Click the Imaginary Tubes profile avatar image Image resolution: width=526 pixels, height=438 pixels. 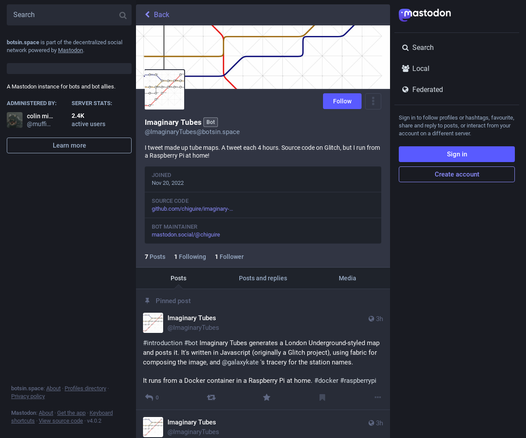(164, 90)
